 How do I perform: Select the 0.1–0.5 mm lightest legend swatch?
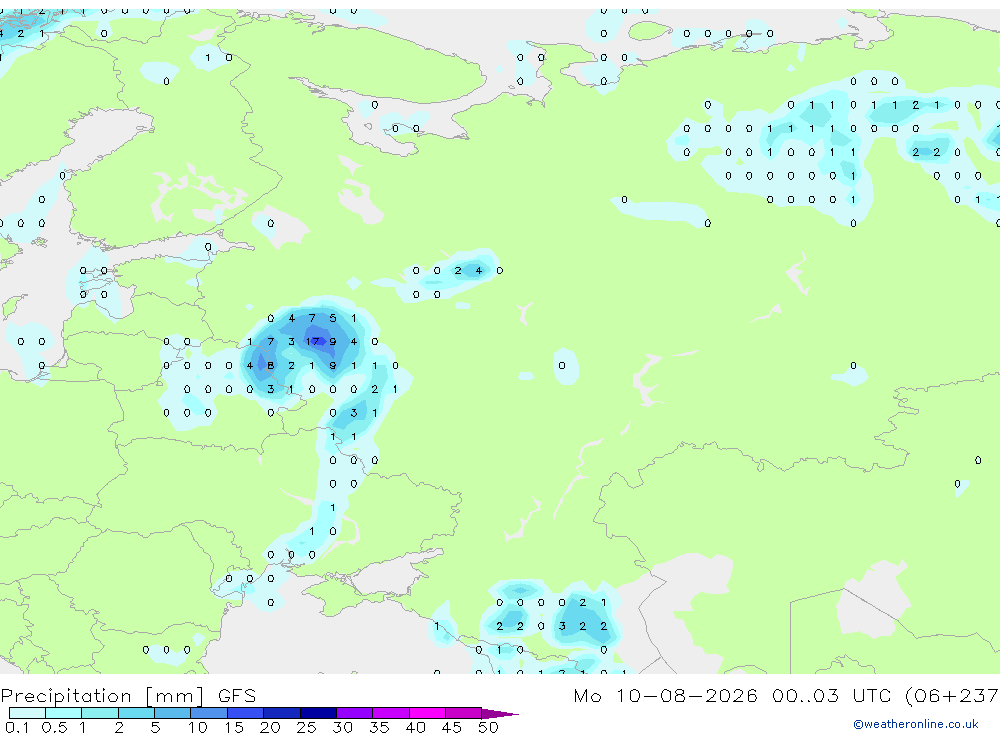27,713
